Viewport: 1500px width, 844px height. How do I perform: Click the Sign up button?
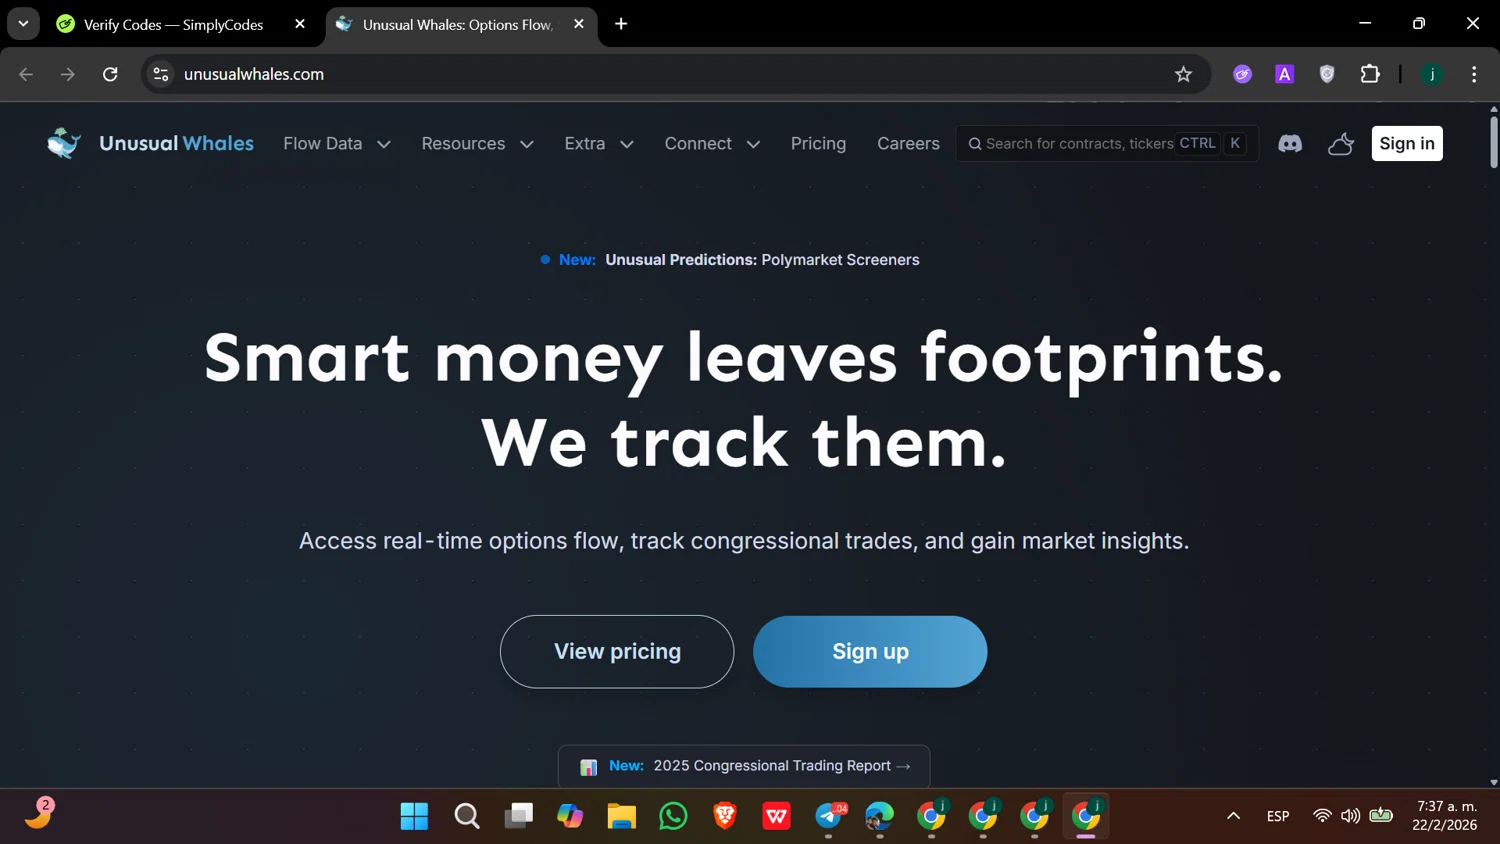[870, 651]
